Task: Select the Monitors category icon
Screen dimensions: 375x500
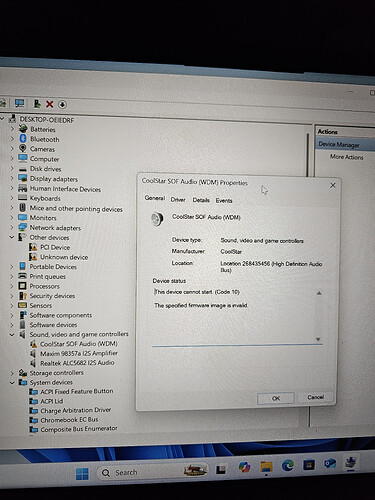Action: point(23,217)
